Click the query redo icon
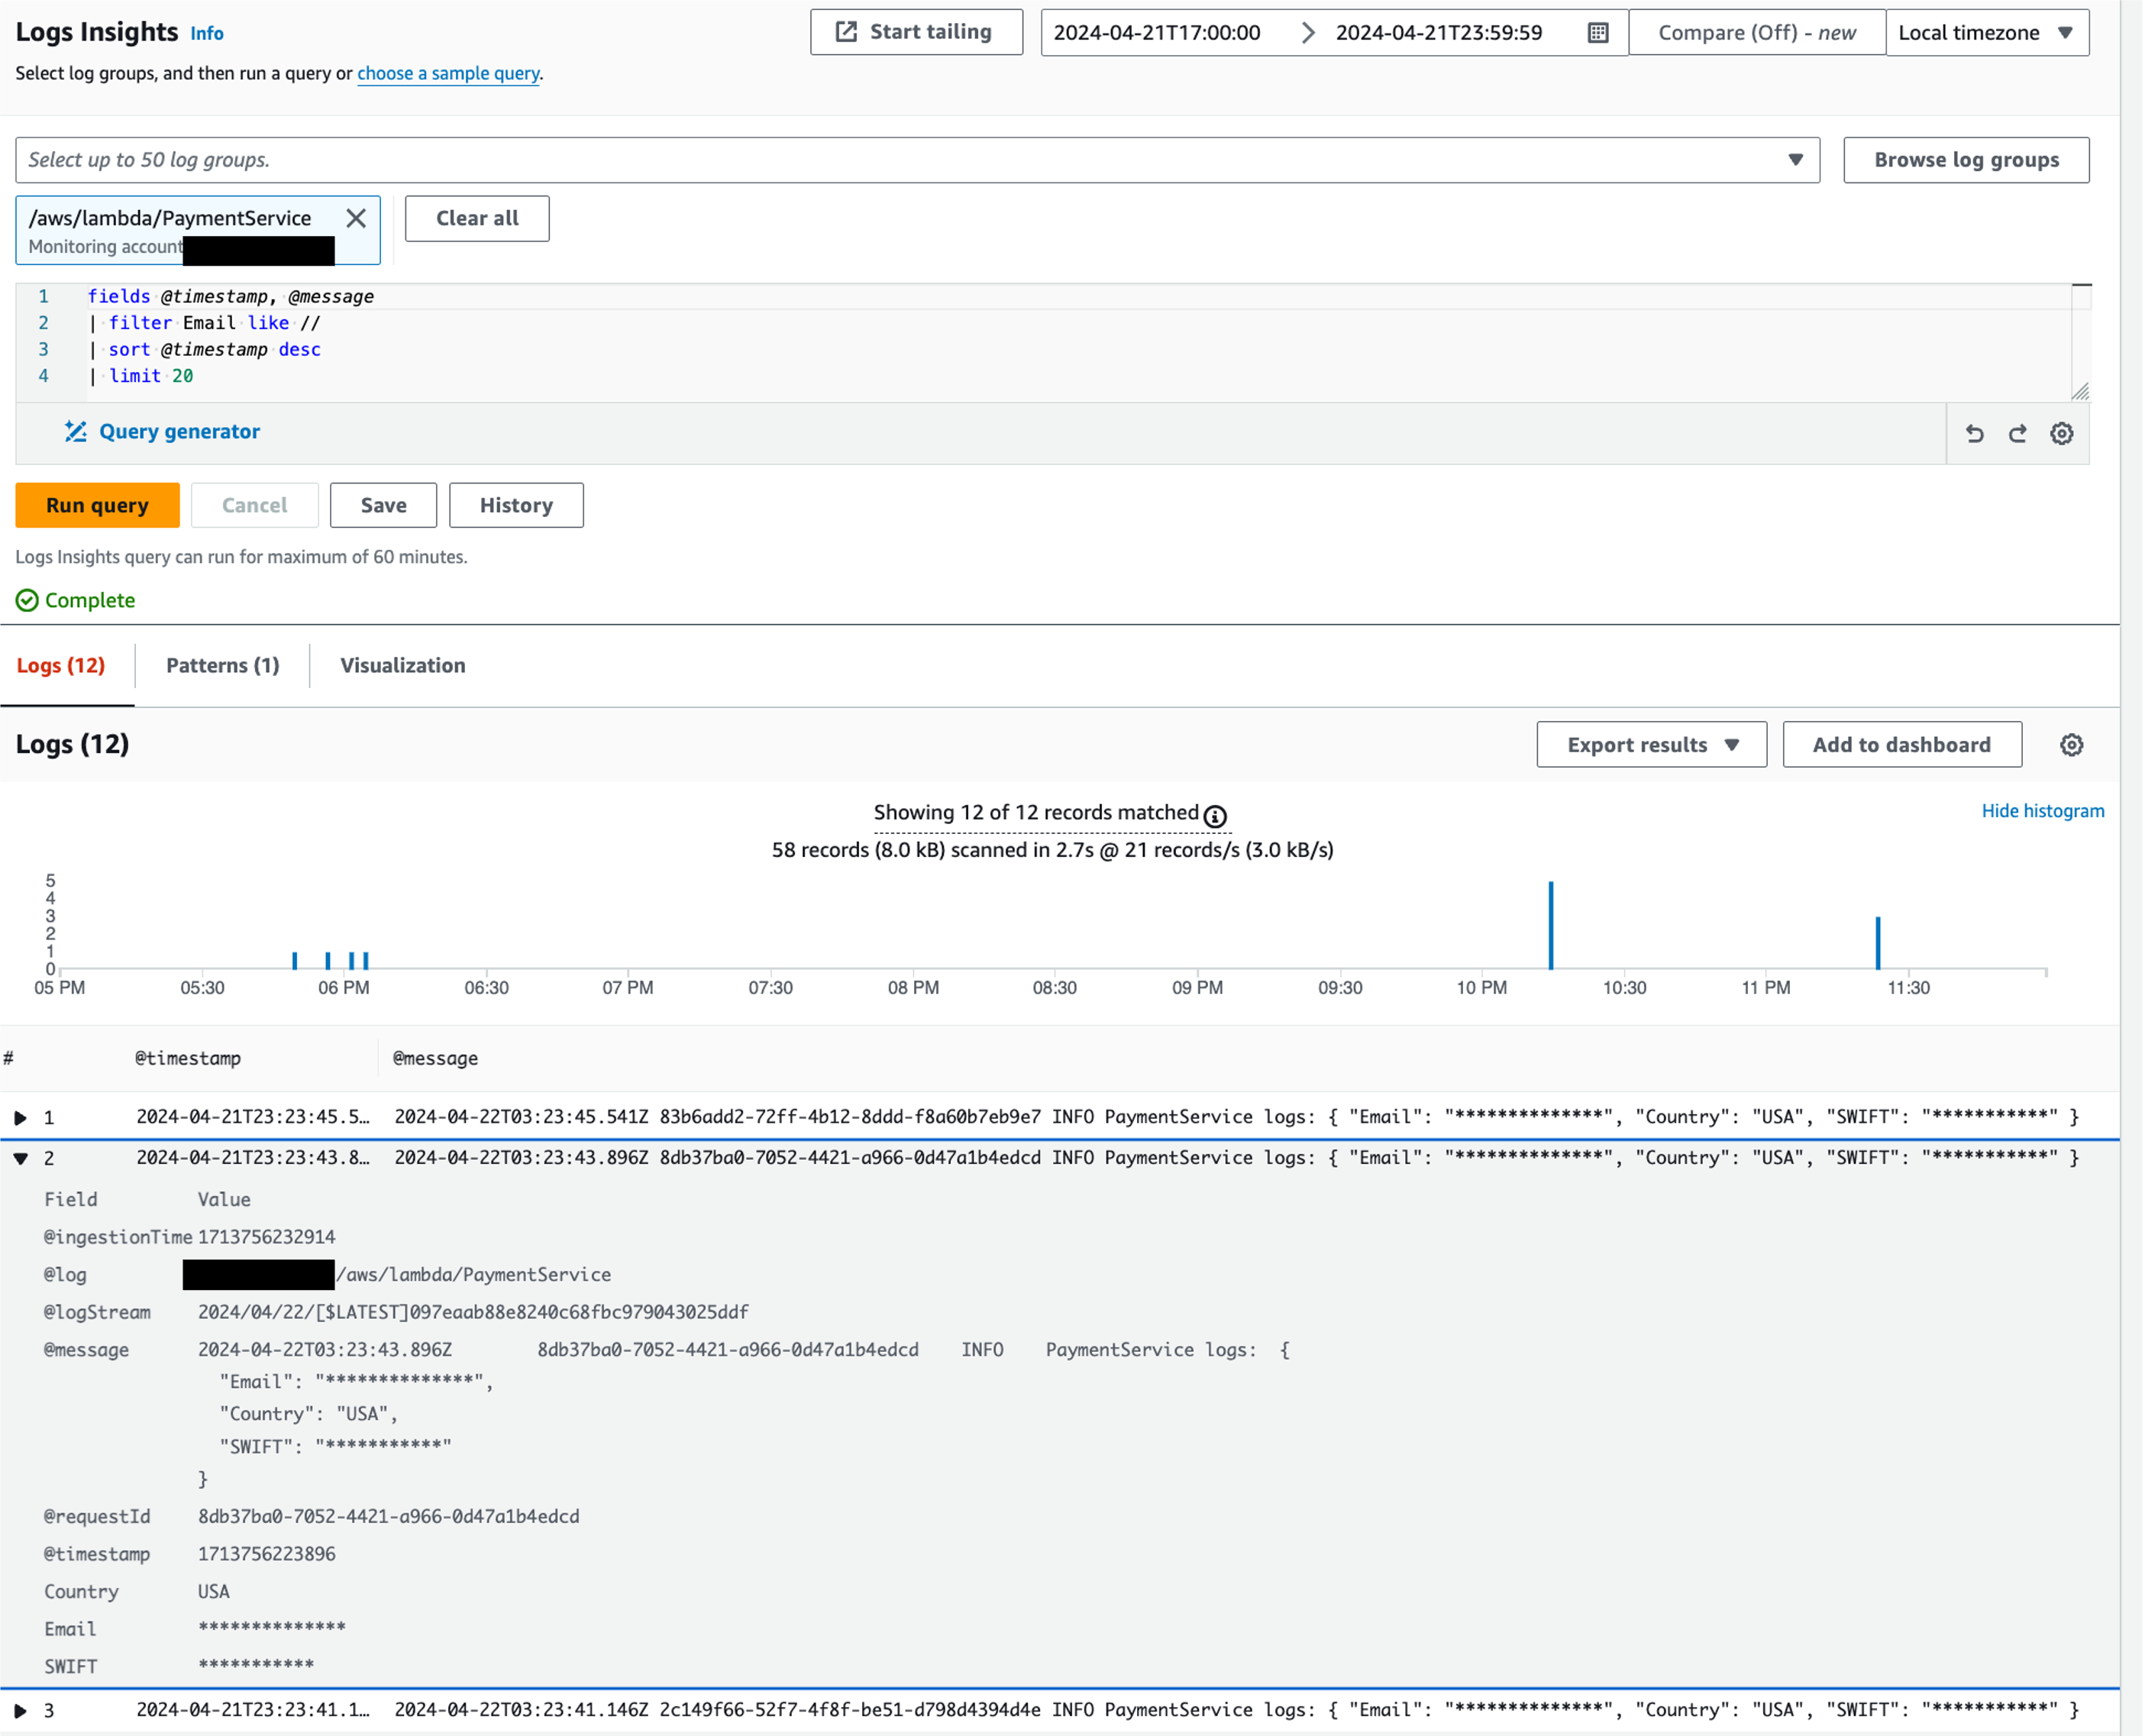 [2018, 433]
